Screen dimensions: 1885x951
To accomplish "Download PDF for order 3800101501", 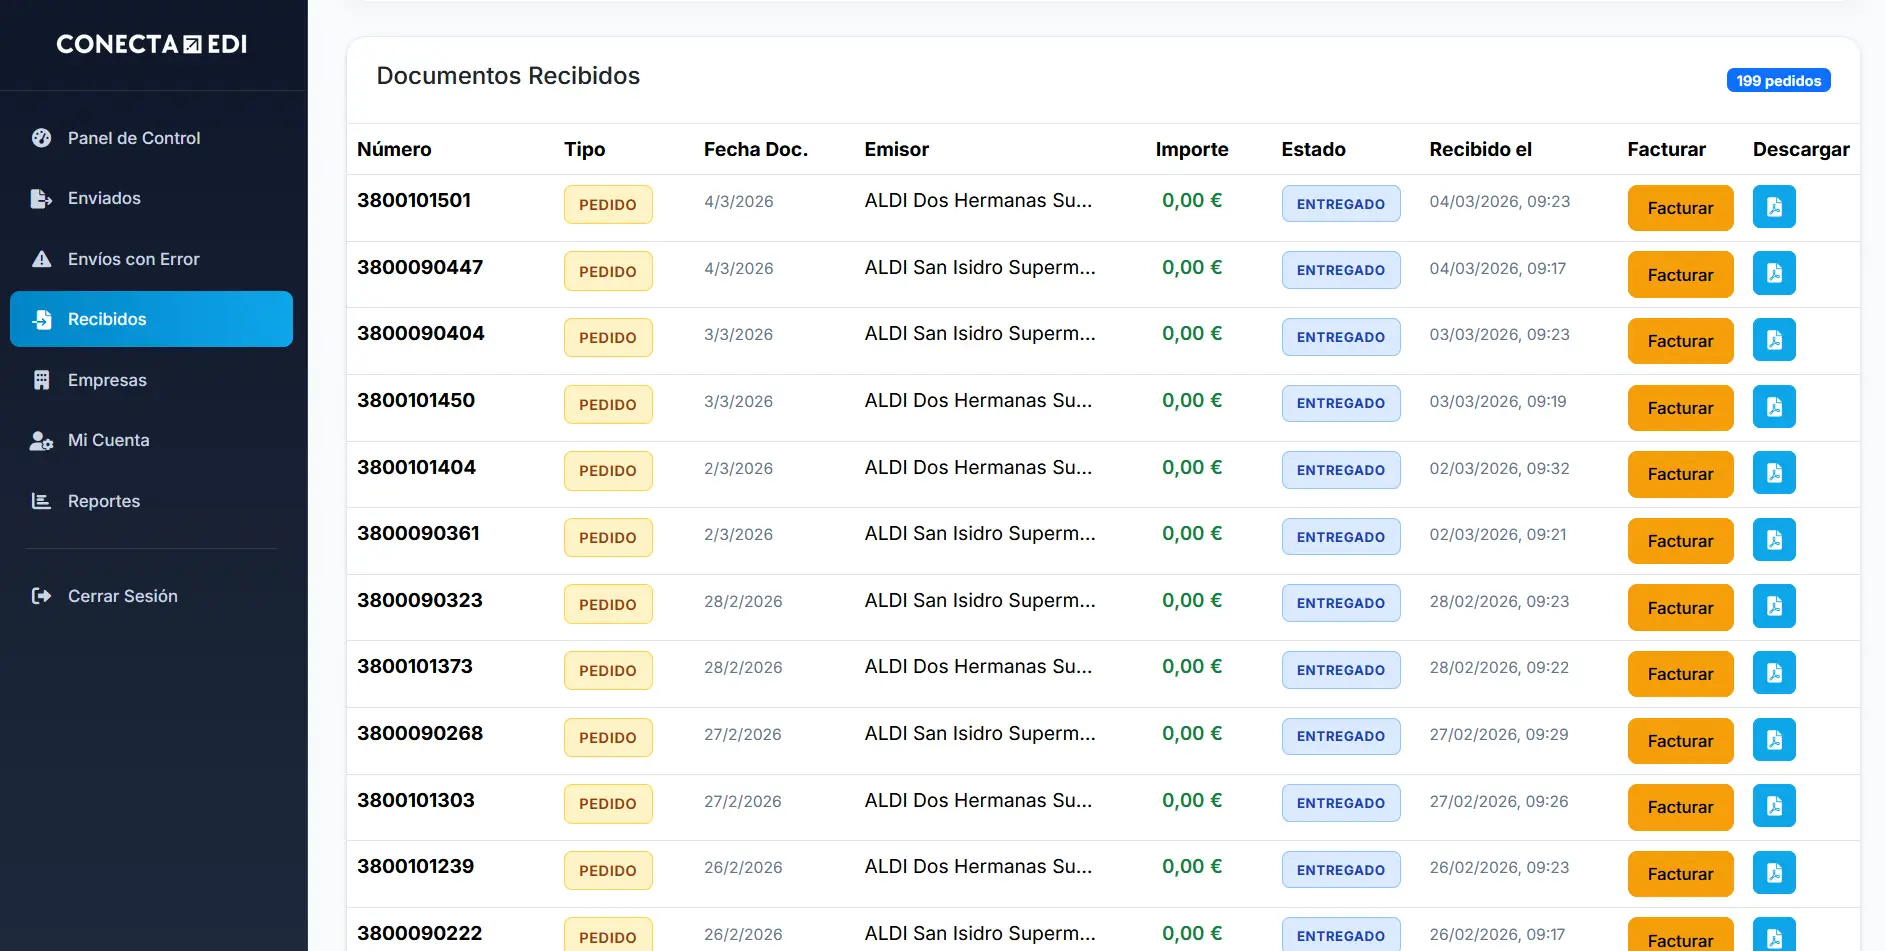I will coord(1773,207).
